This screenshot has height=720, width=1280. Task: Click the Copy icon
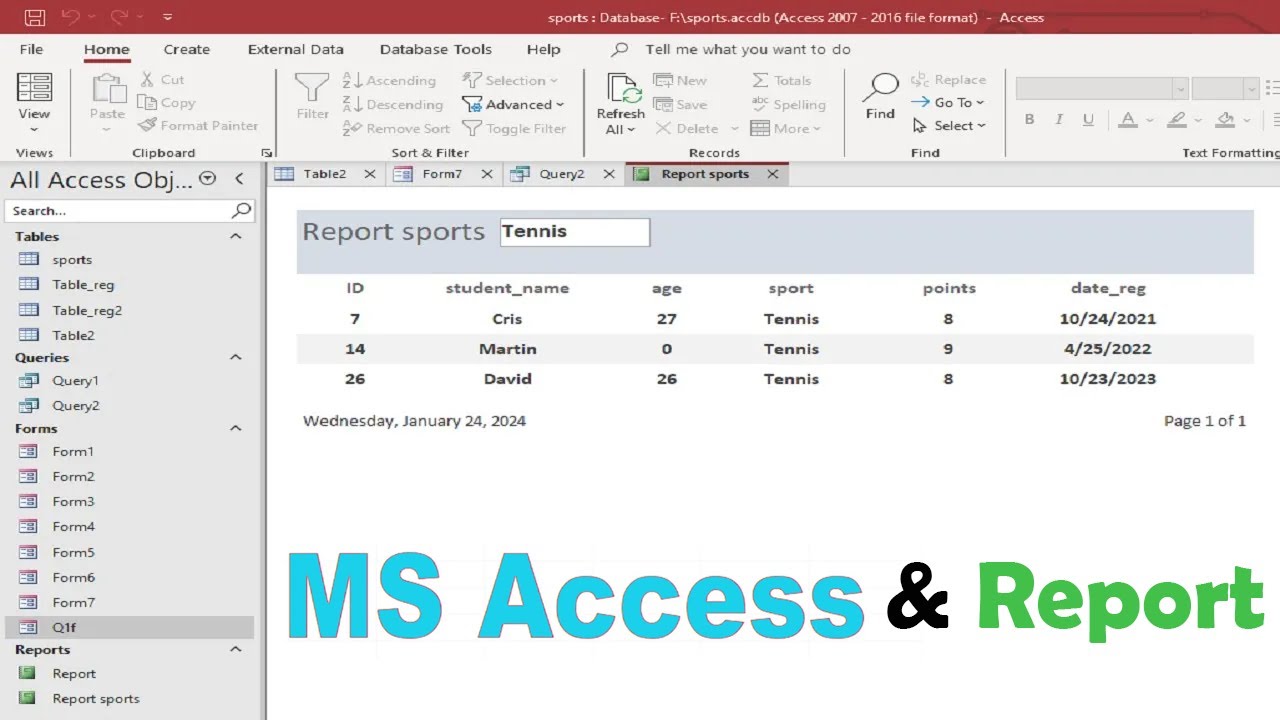[146, 102]
